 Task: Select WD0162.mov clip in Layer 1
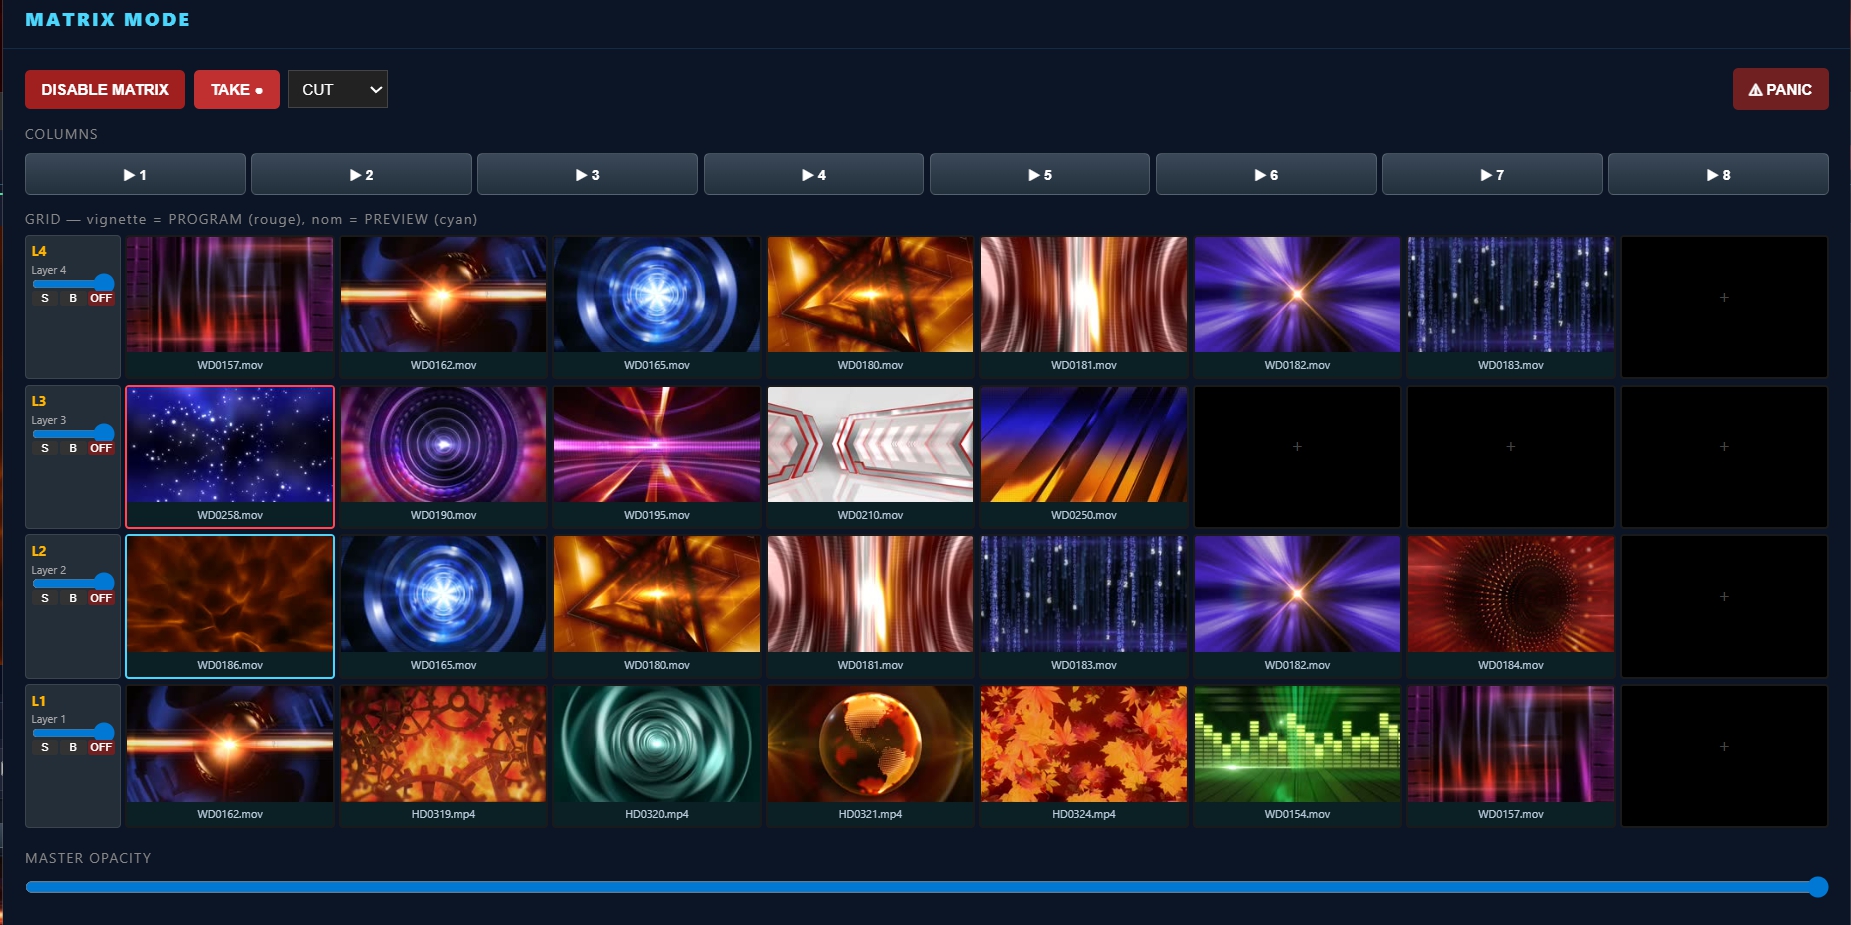(x=230, y=756)
